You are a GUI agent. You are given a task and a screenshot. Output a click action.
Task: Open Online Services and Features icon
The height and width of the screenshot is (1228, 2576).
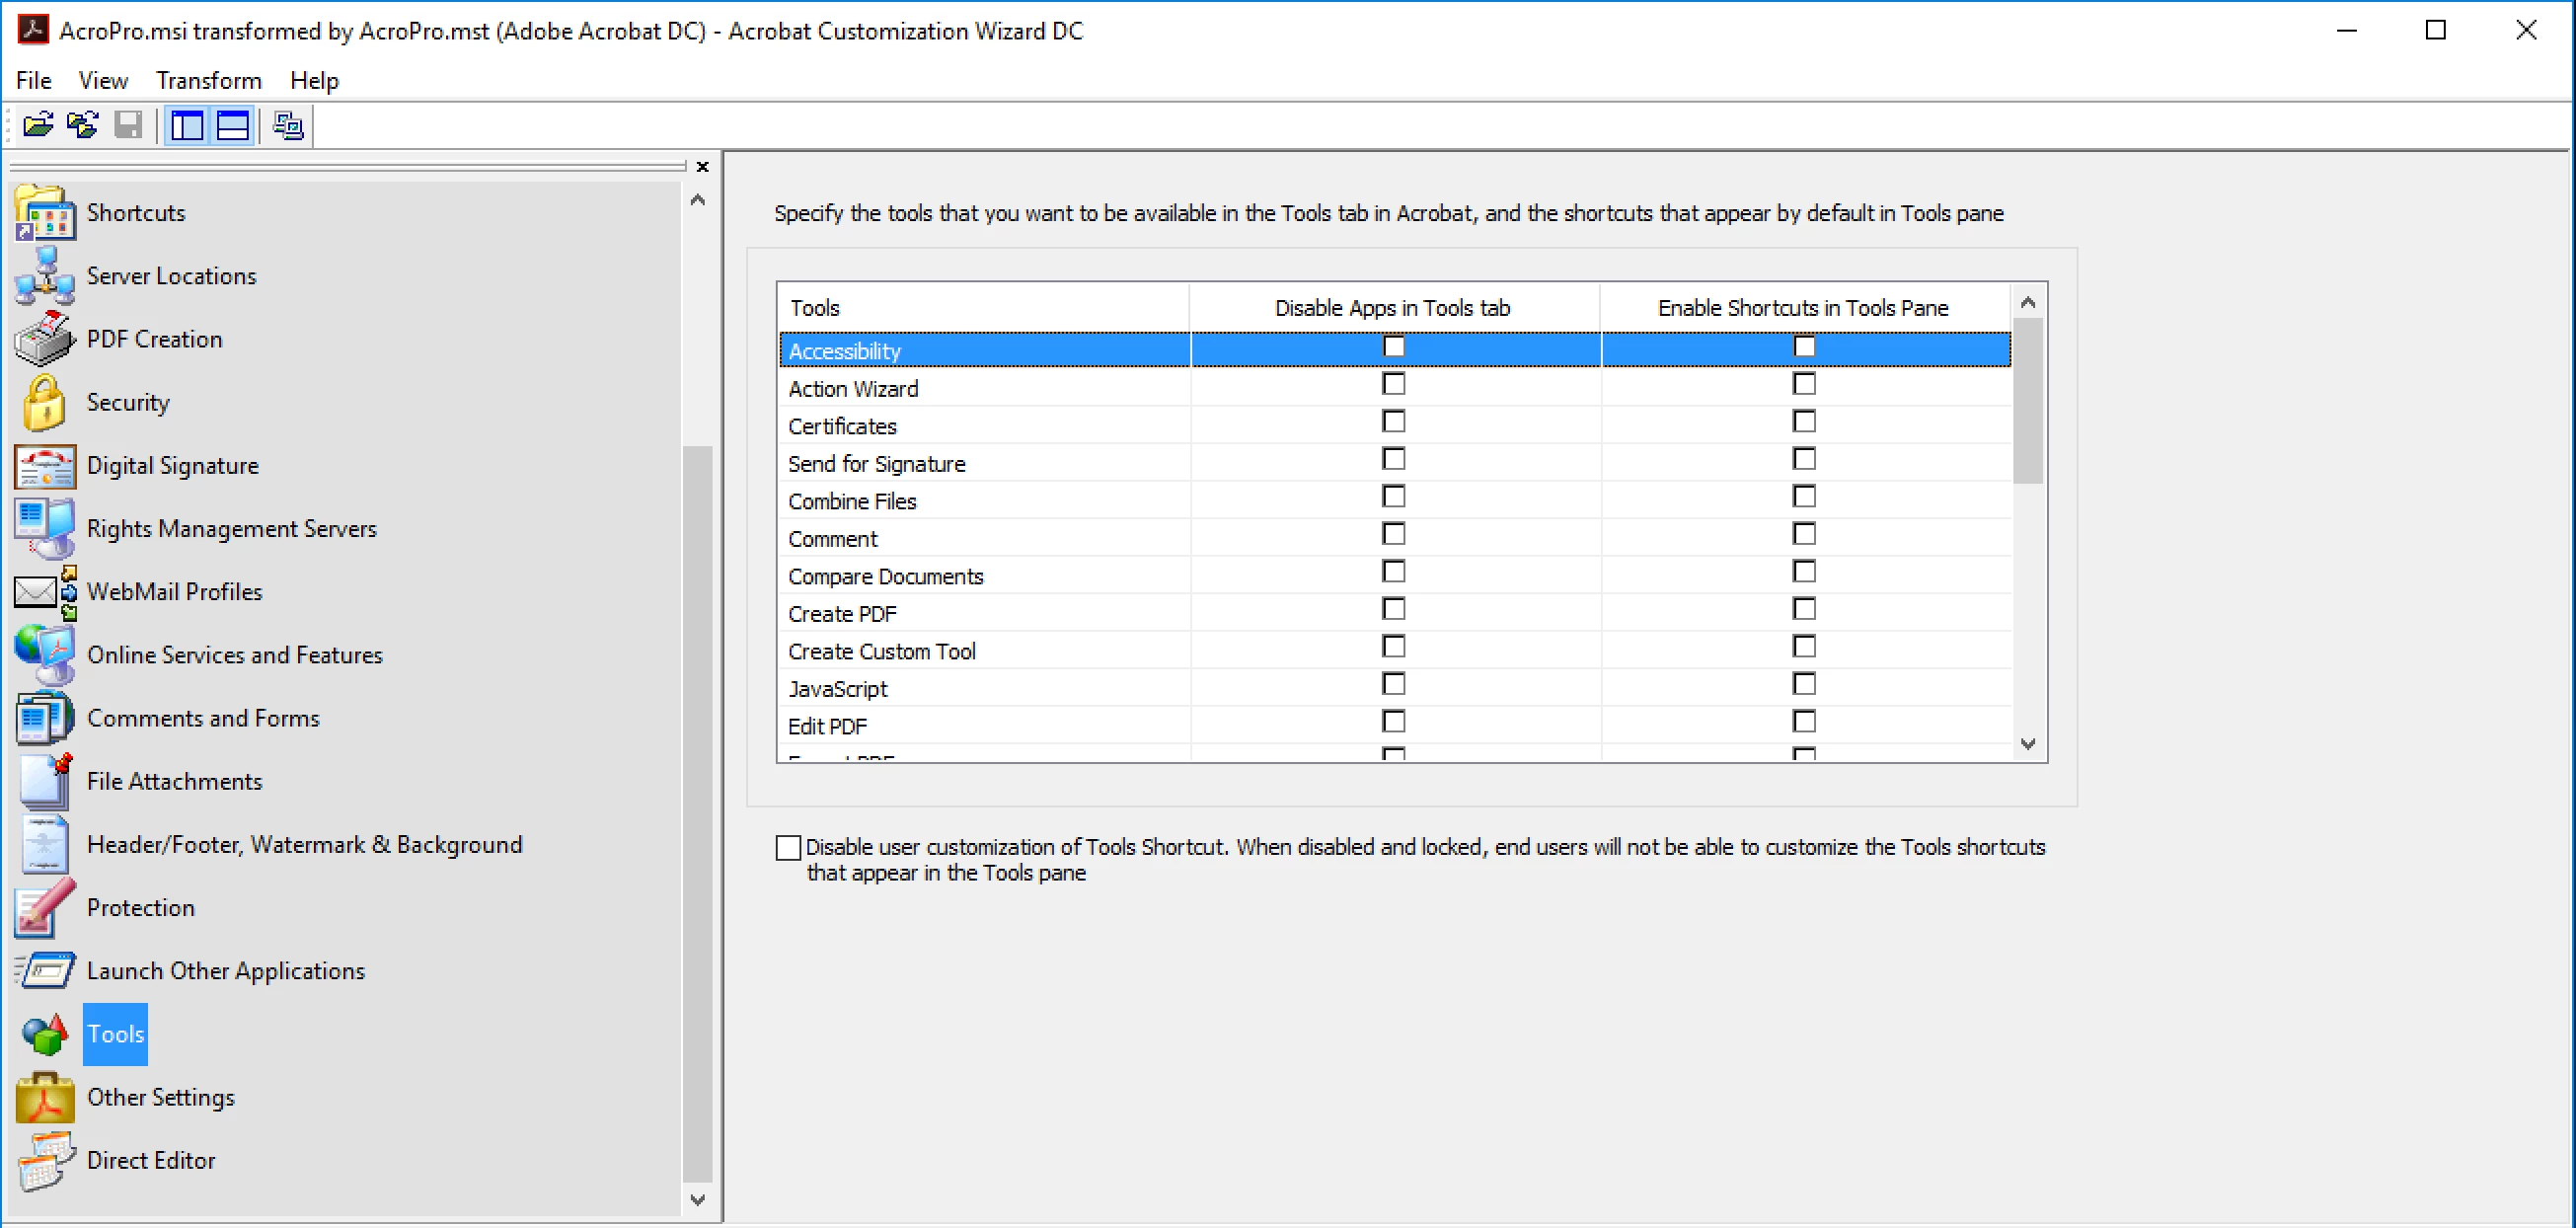(45, 655)
